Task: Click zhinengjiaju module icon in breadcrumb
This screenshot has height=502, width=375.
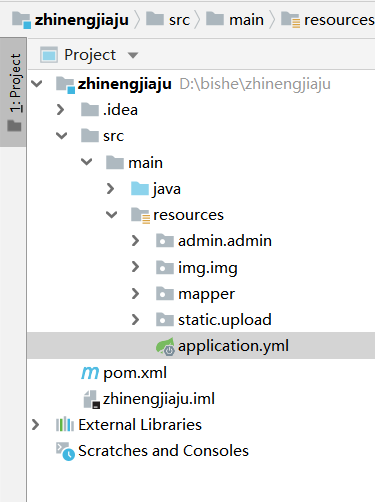Action: (21, 20)
